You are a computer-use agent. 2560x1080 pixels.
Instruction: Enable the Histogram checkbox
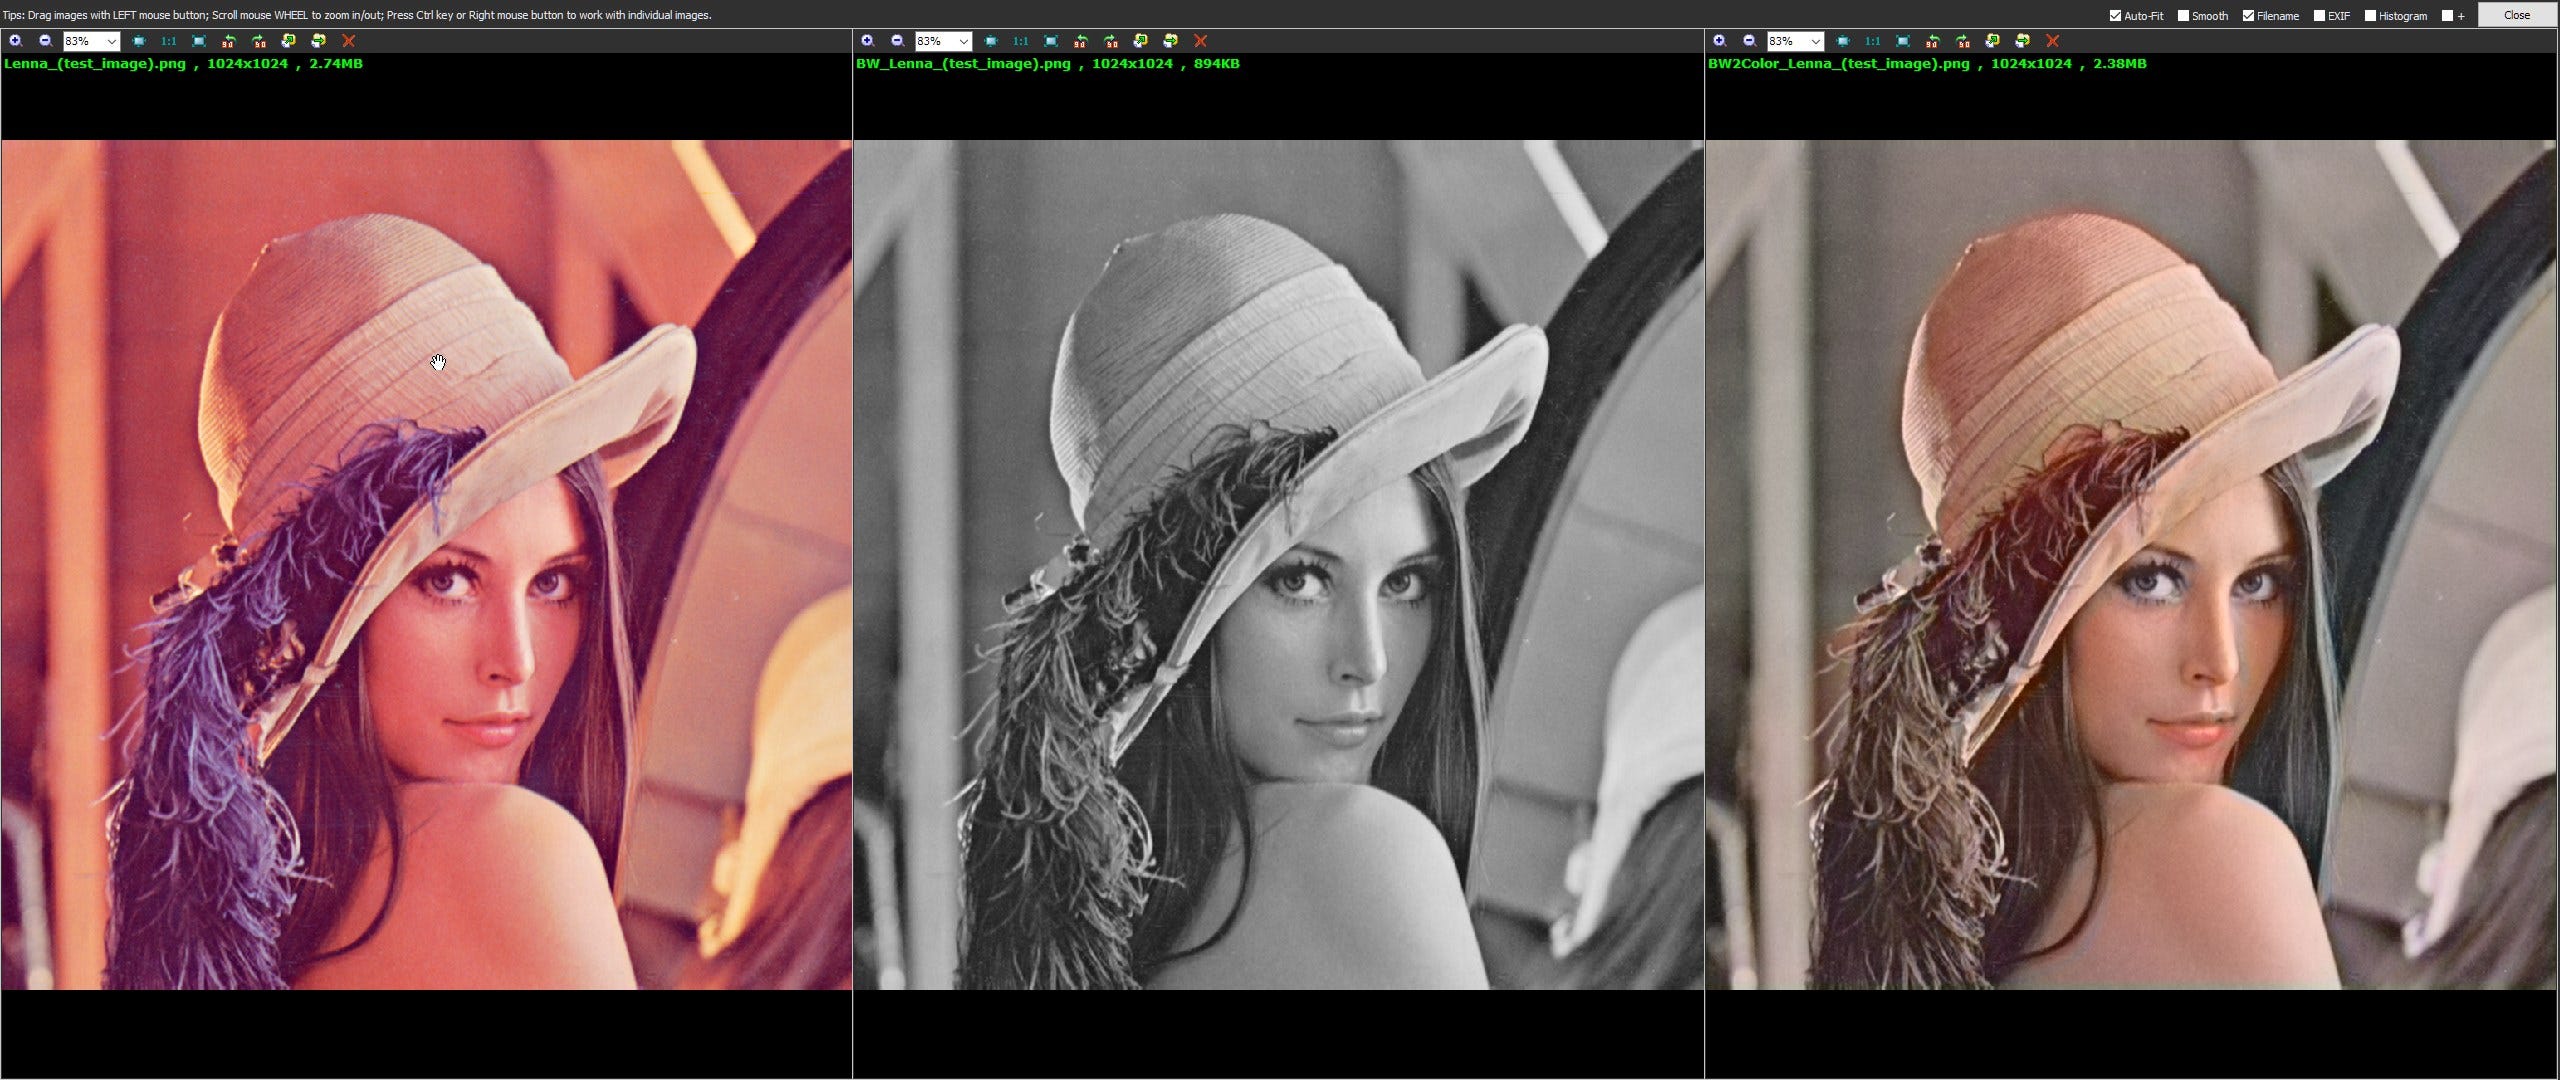2370,16
